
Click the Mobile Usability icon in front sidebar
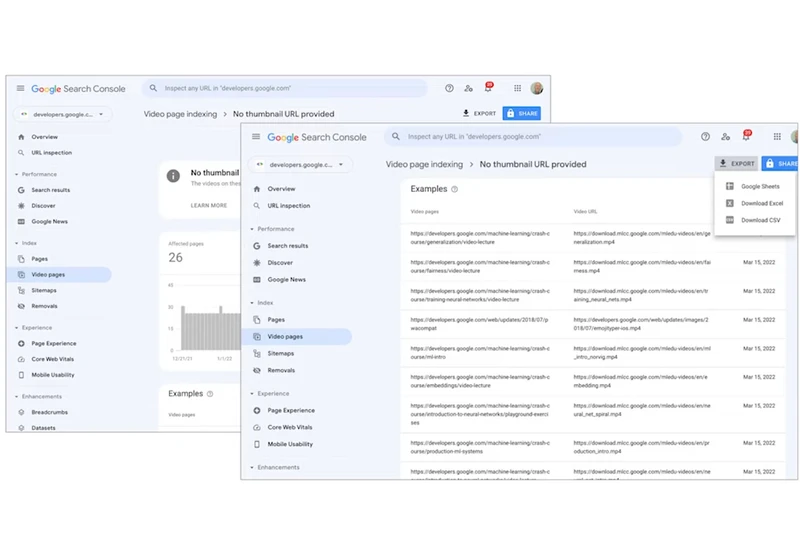(x=257, y=444)
